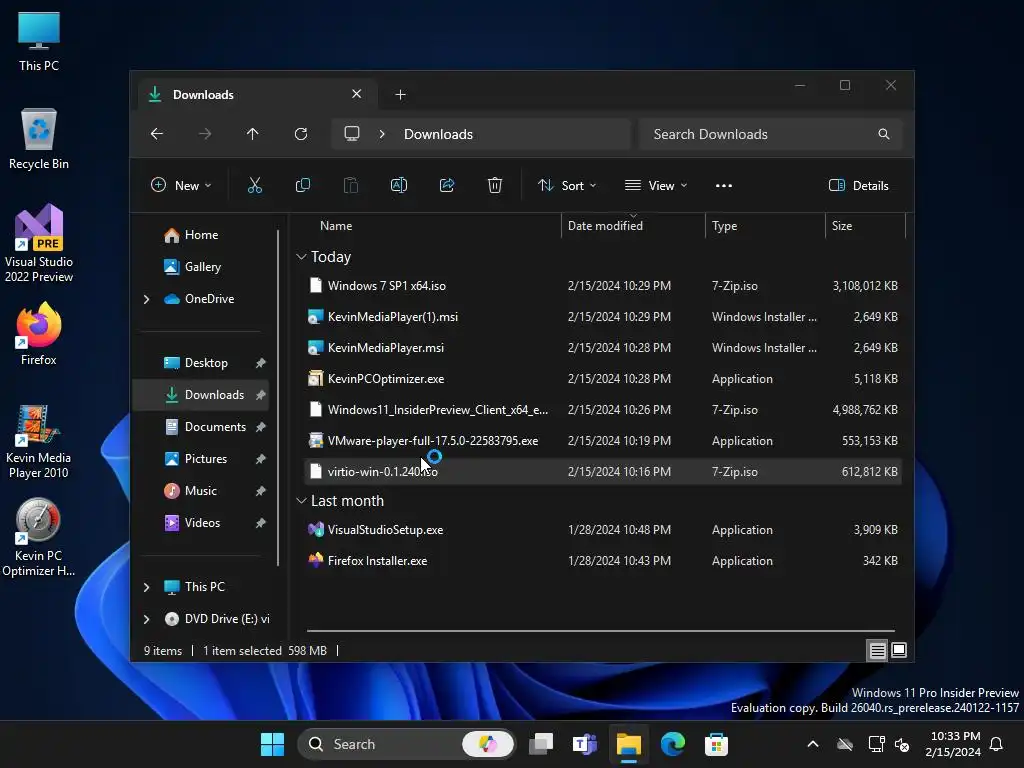Open Pictures in sidebar

pyautogui.click(x=201, y=459)
